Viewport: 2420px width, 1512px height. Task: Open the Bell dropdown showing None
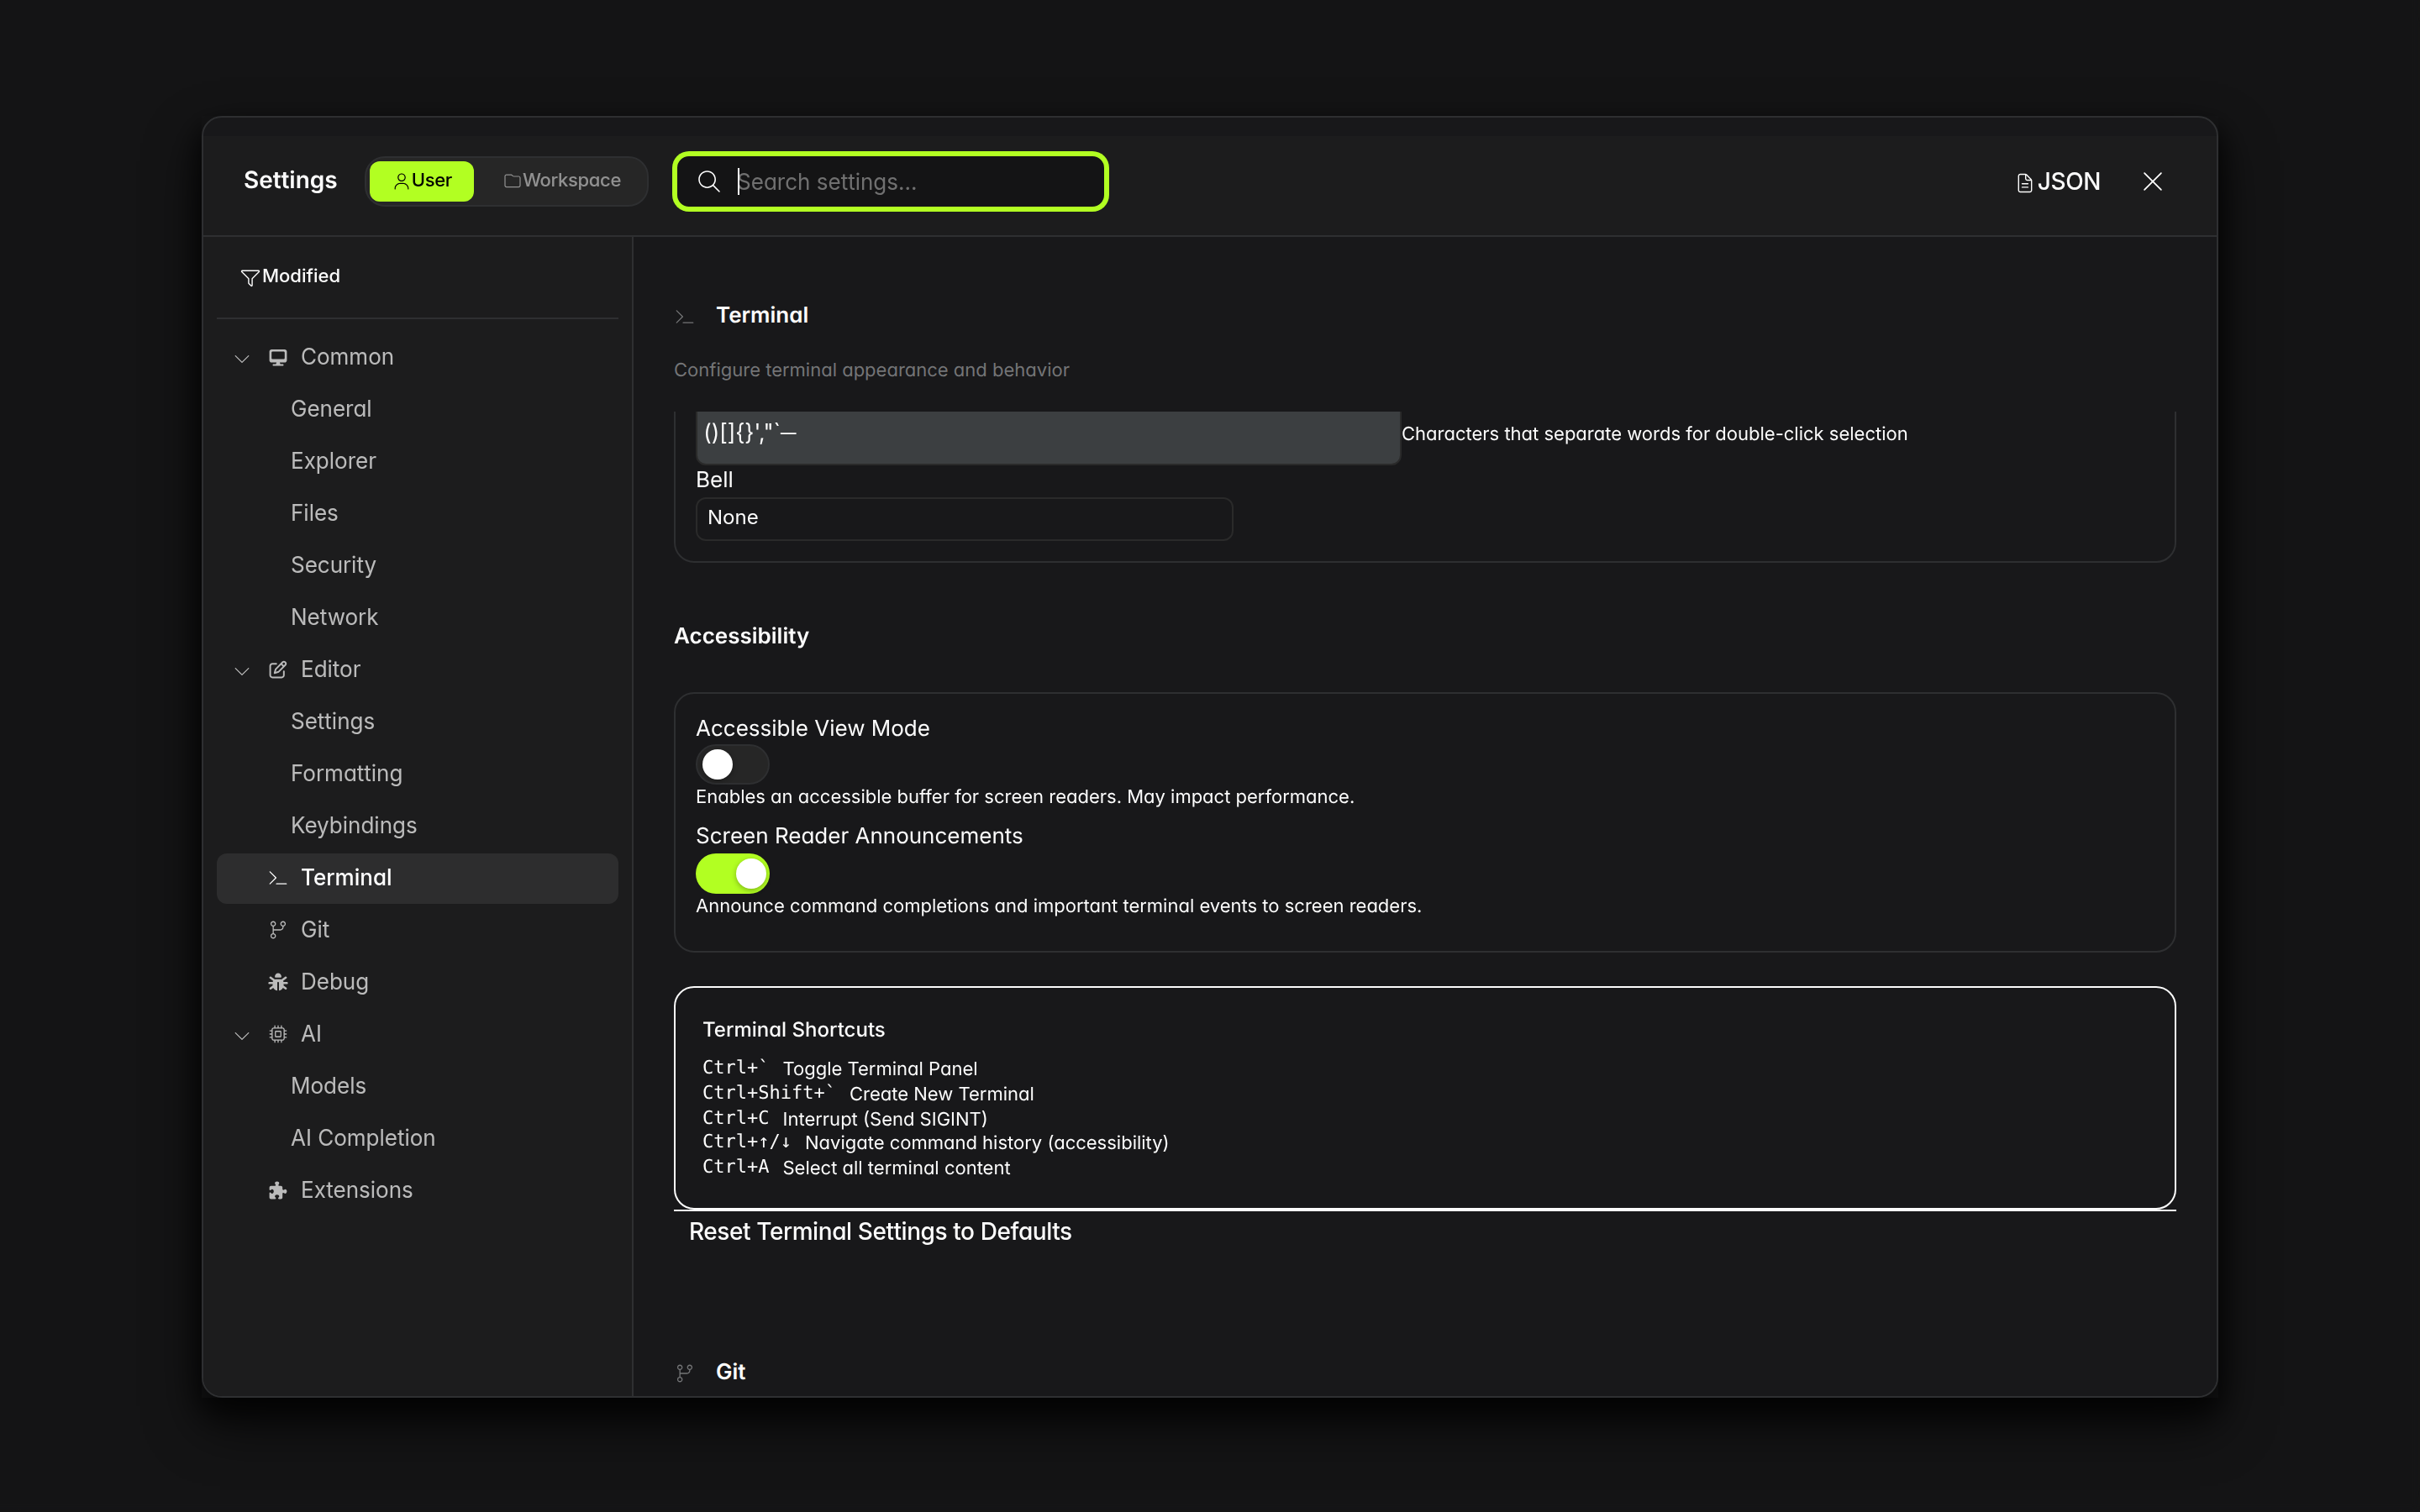coord(963,518)
